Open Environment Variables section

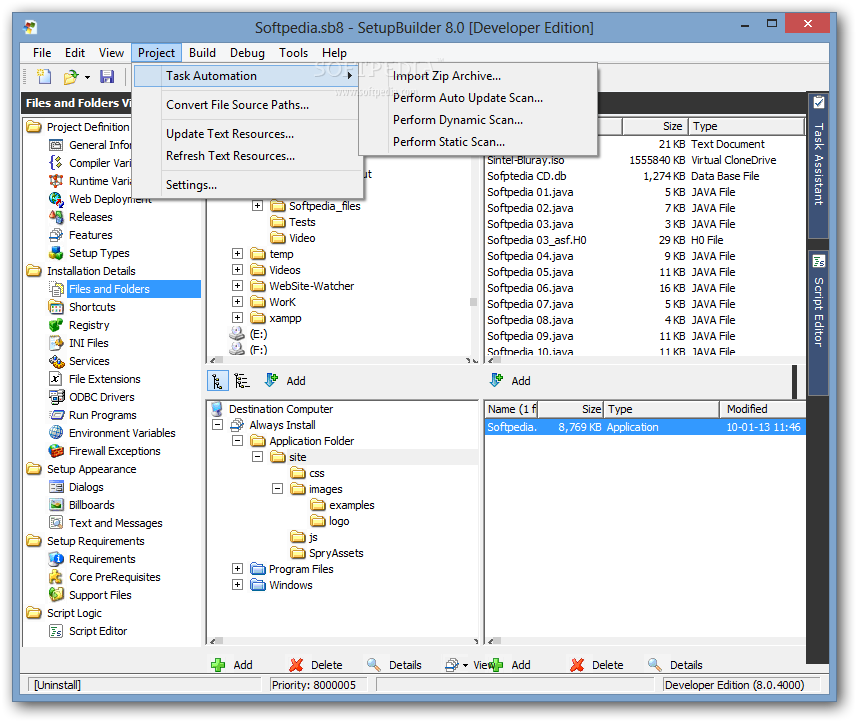[122, 433]
